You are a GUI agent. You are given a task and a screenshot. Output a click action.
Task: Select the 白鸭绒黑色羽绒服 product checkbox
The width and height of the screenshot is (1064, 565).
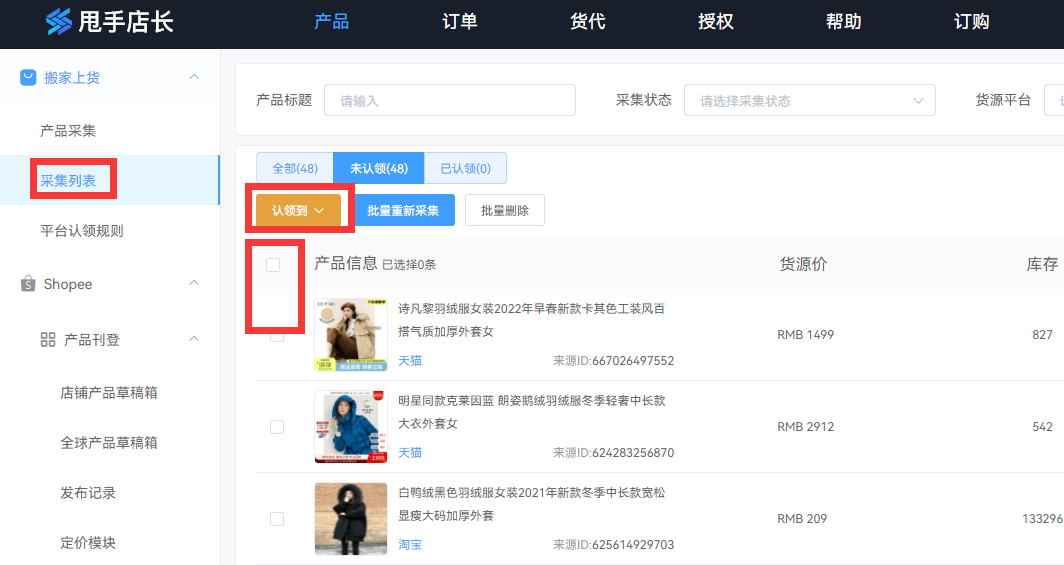277,519
